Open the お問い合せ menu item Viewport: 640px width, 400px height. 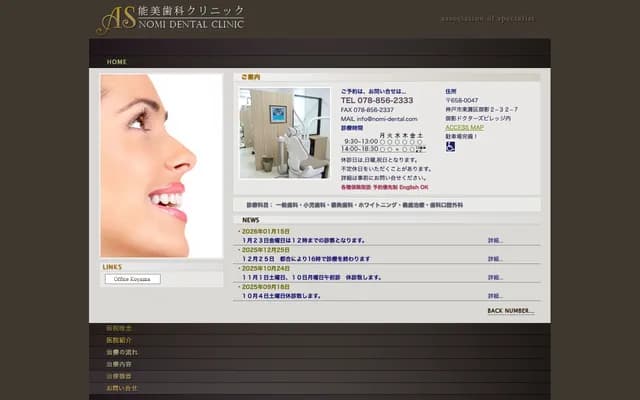tap(122, 388)
